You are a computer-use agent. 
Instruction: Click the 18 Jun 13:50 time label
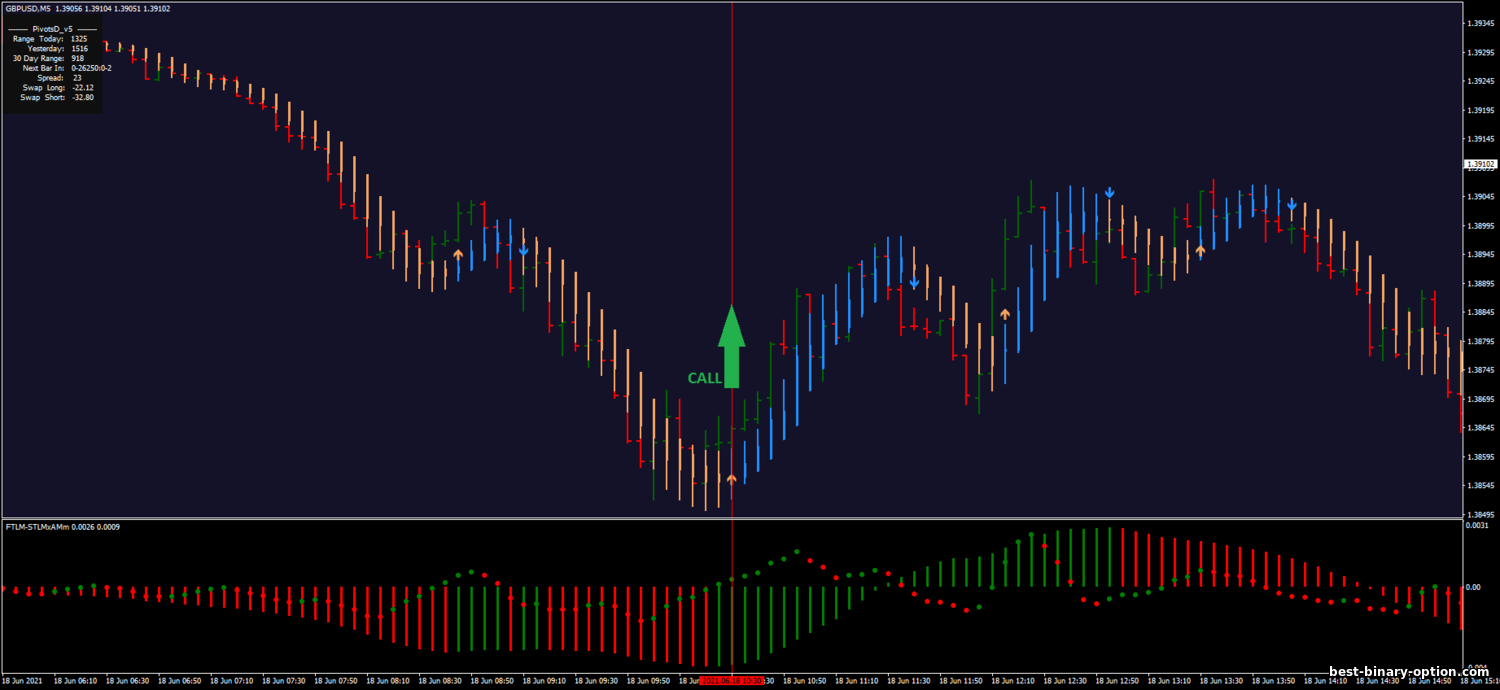[x=1275, y=680]
